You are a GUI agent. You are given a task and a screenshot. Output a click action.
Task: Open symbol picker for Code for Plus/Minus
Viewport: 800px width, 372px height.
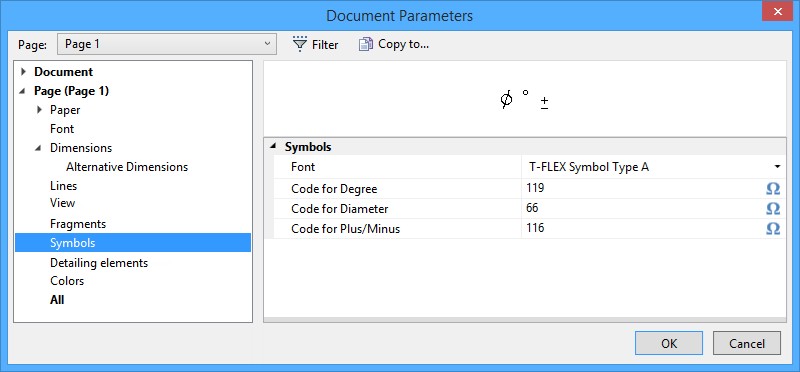click(x=773, y=229)
